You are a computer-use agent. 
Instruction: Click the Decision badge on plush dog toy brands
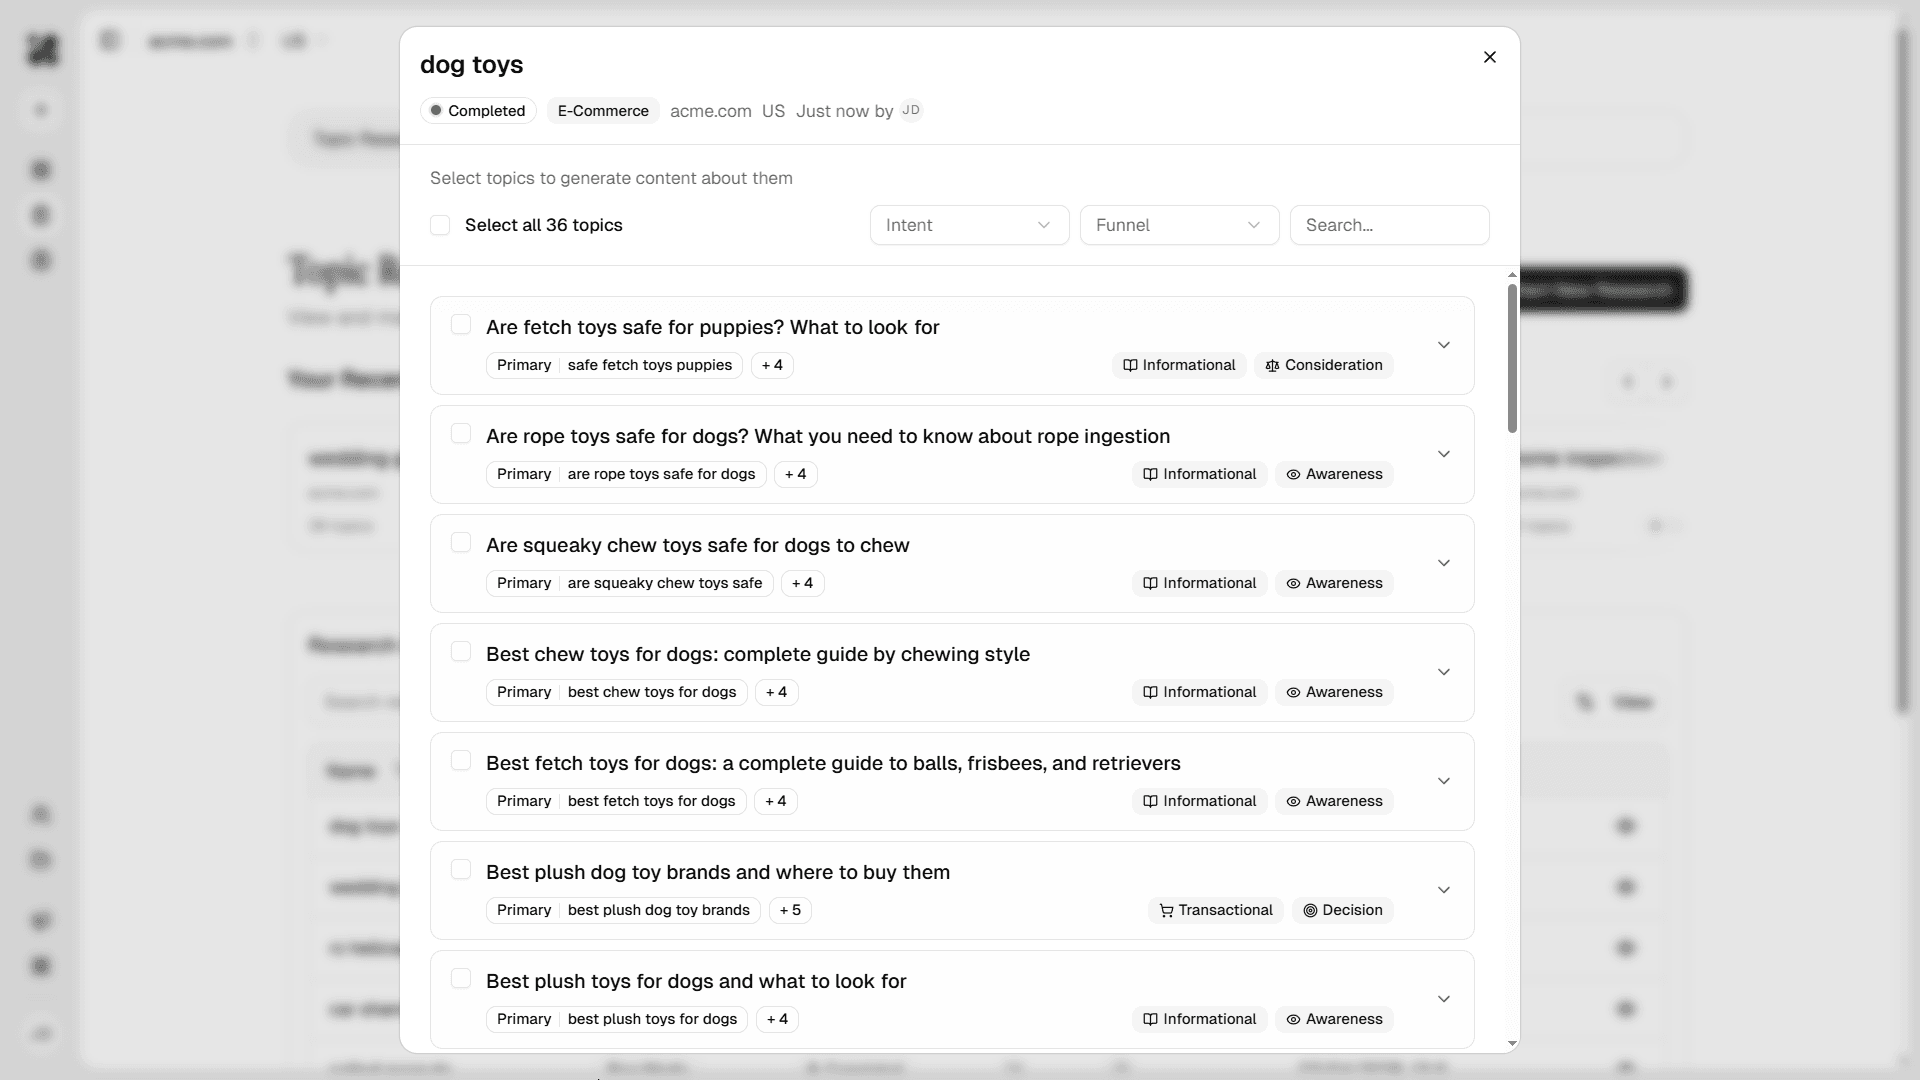click(x=1343, y=910)
